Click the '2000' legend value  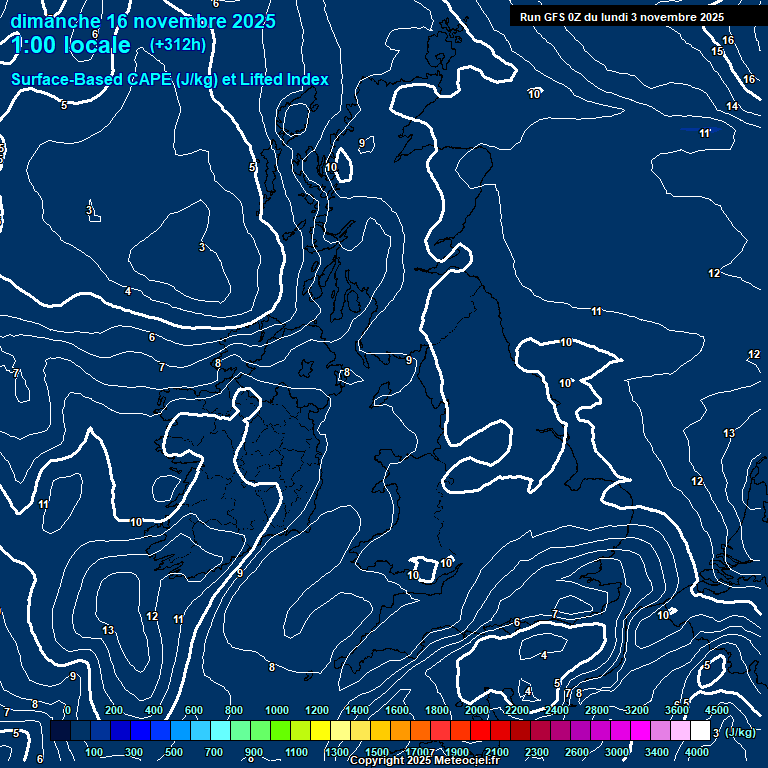coord(477,710)
